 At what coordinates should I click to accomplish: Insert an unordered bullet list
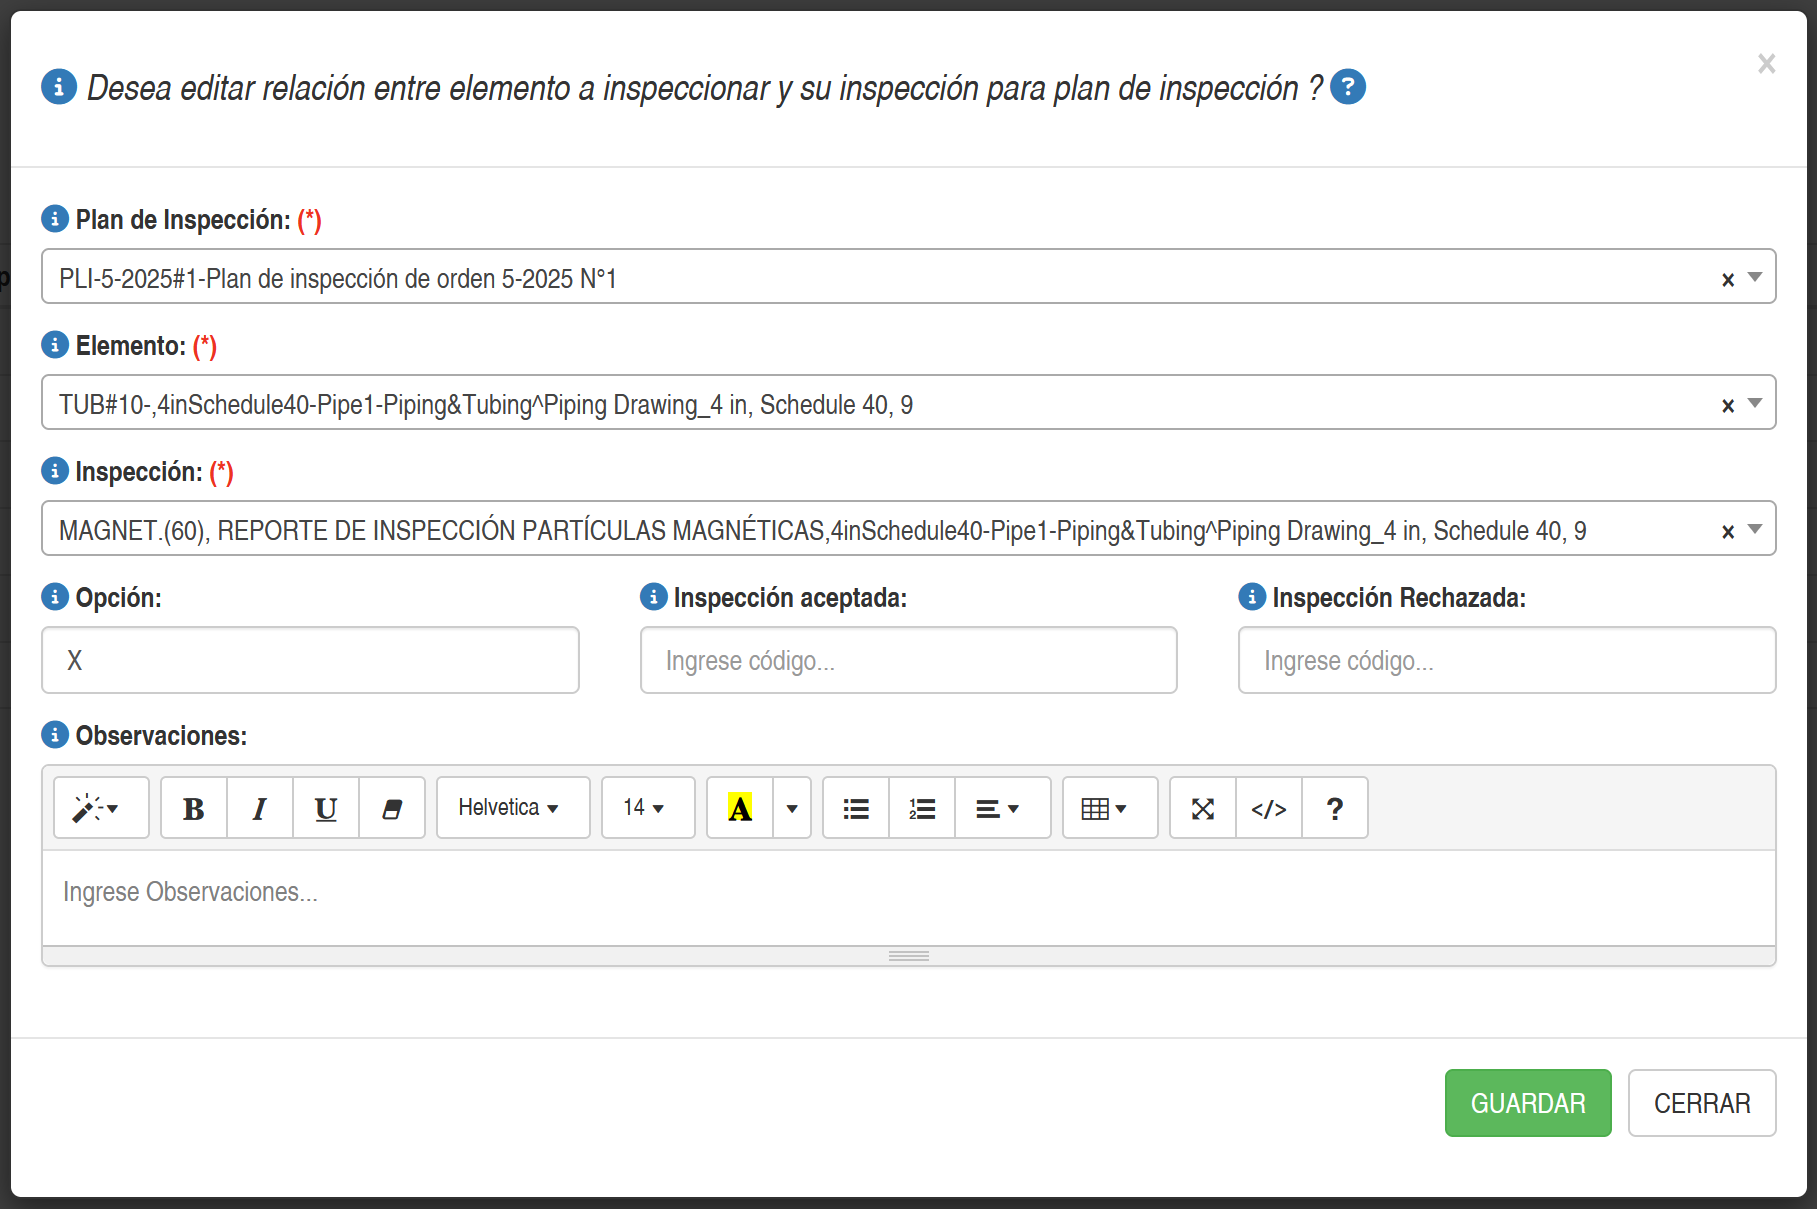856,808
